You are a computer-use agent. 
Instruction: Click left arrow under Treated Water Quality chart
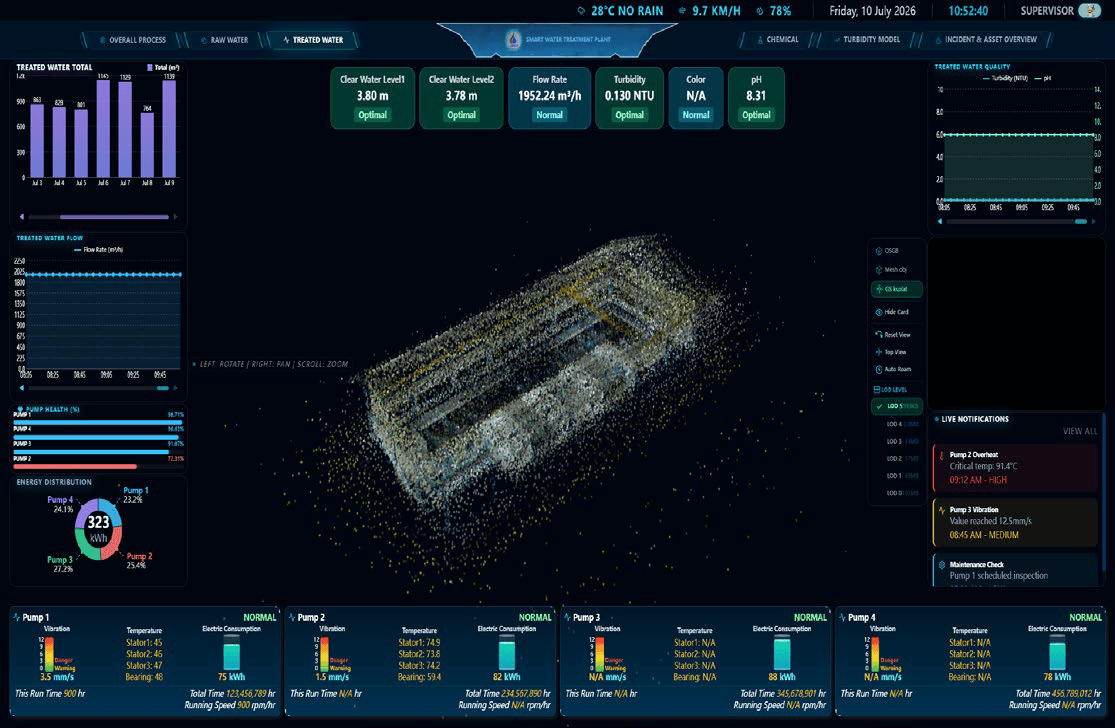click(940, 222)
